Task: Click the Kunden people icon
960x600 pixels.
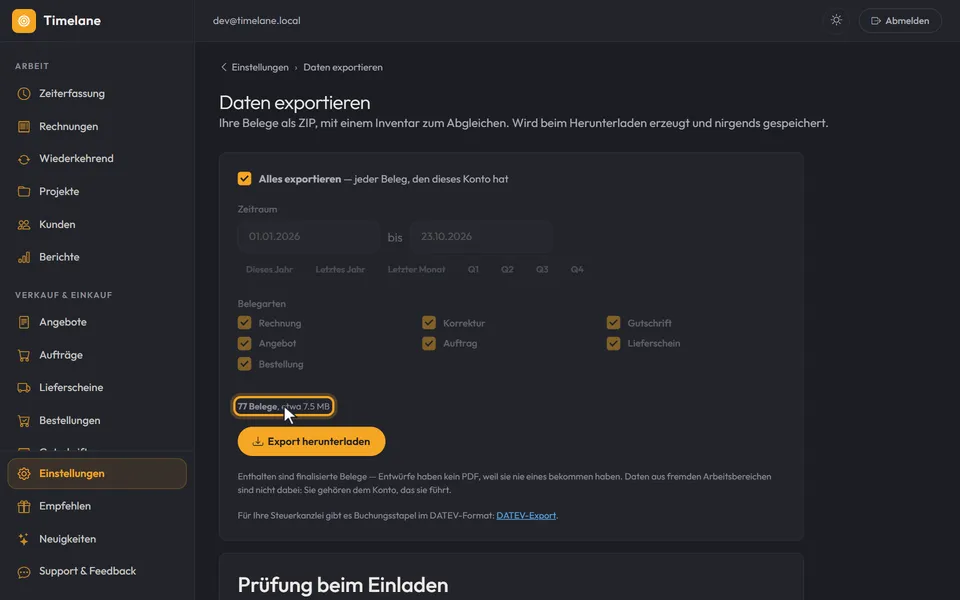Action: coord(24,225)
